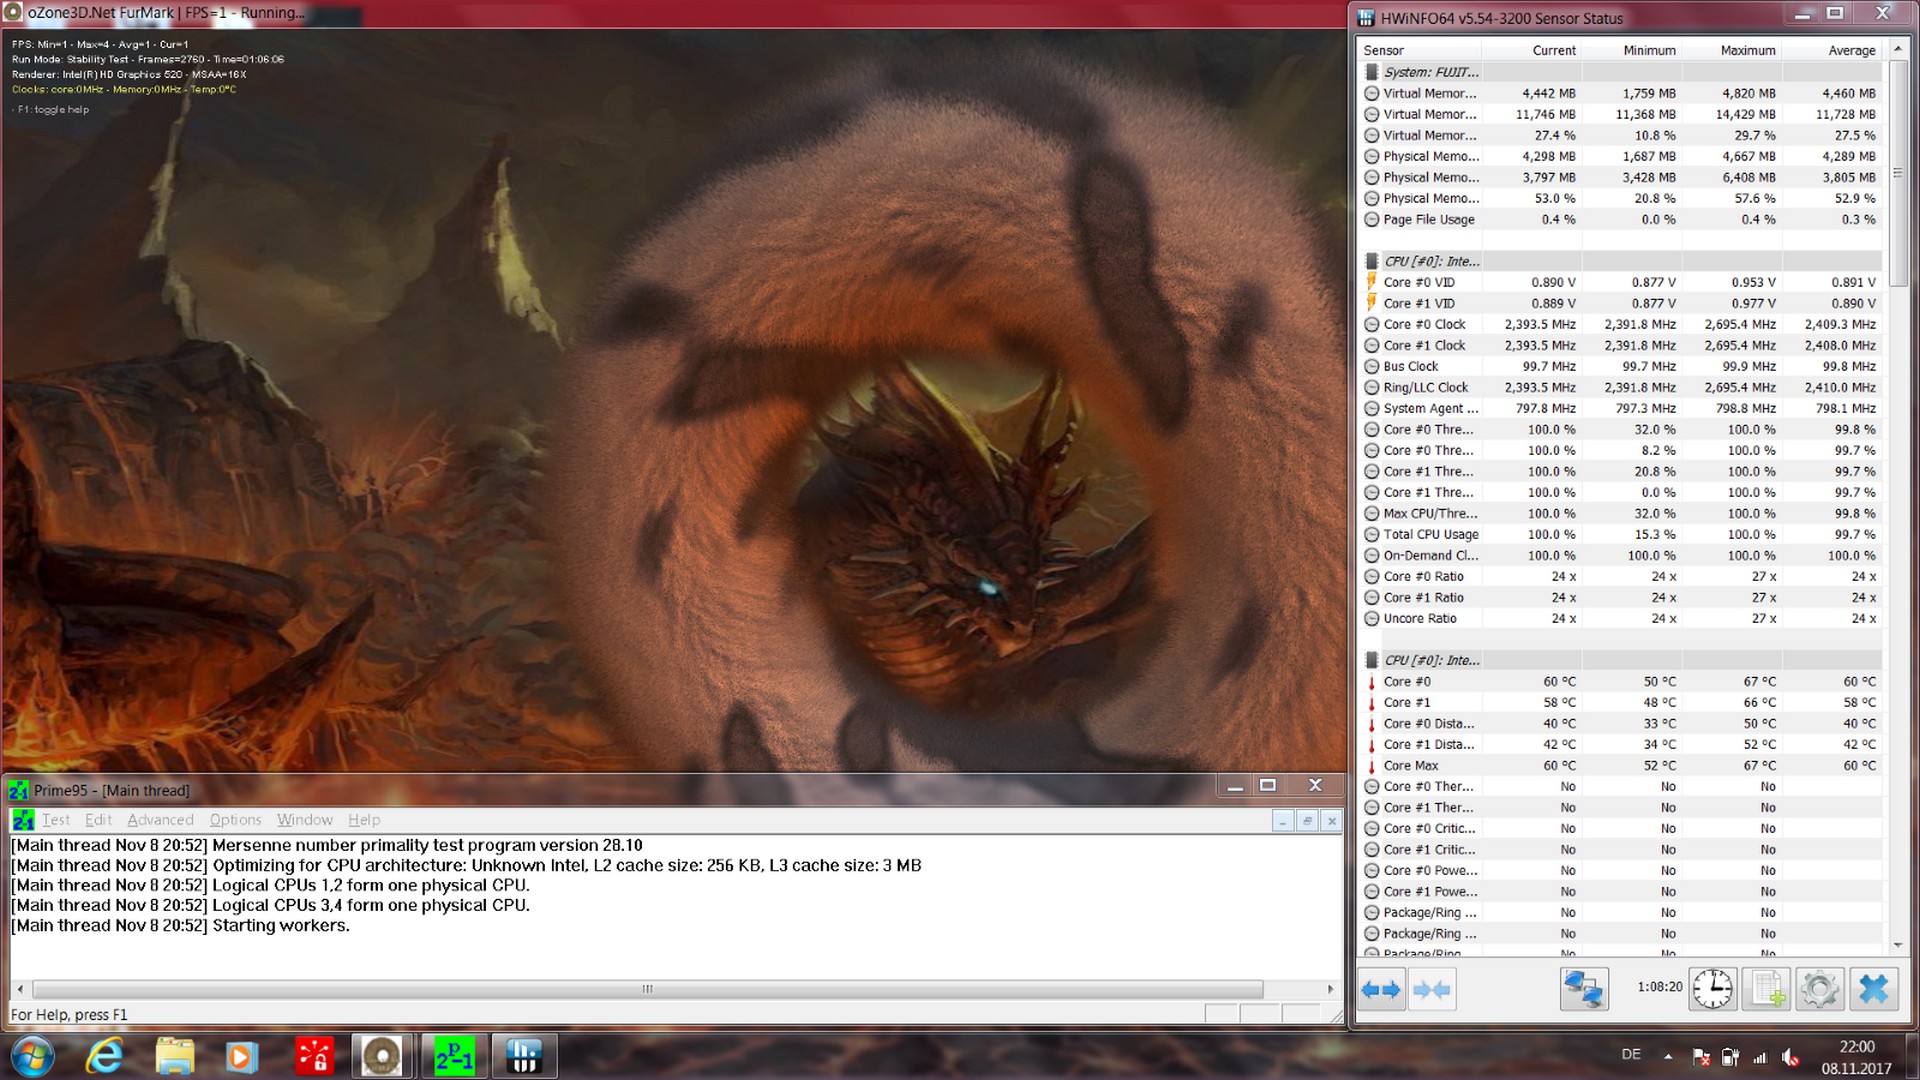Screen dimensions: 1920x1080
Task: Click the HWiNFO64 title-bar icon
Action: 1366,18
